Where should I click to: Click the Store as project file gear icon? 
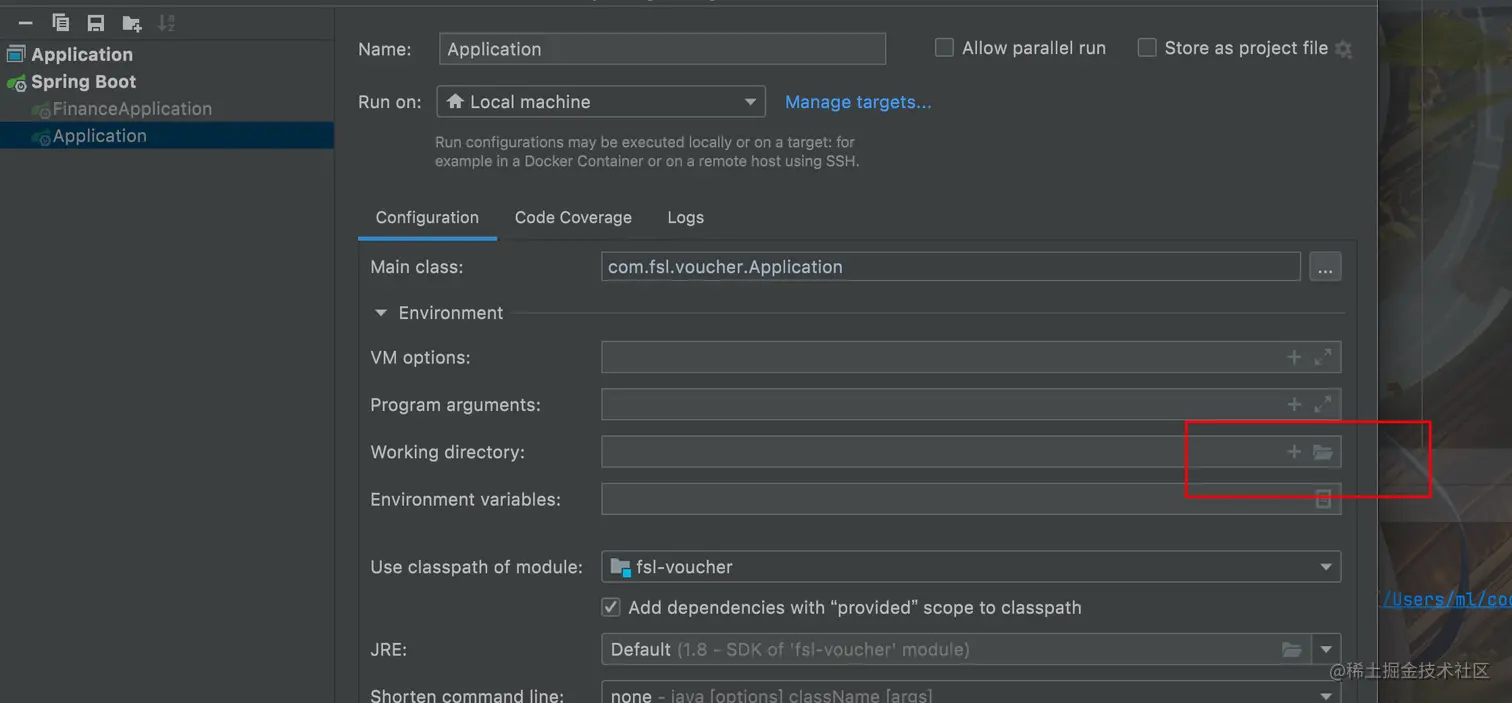coord(1343,49)
